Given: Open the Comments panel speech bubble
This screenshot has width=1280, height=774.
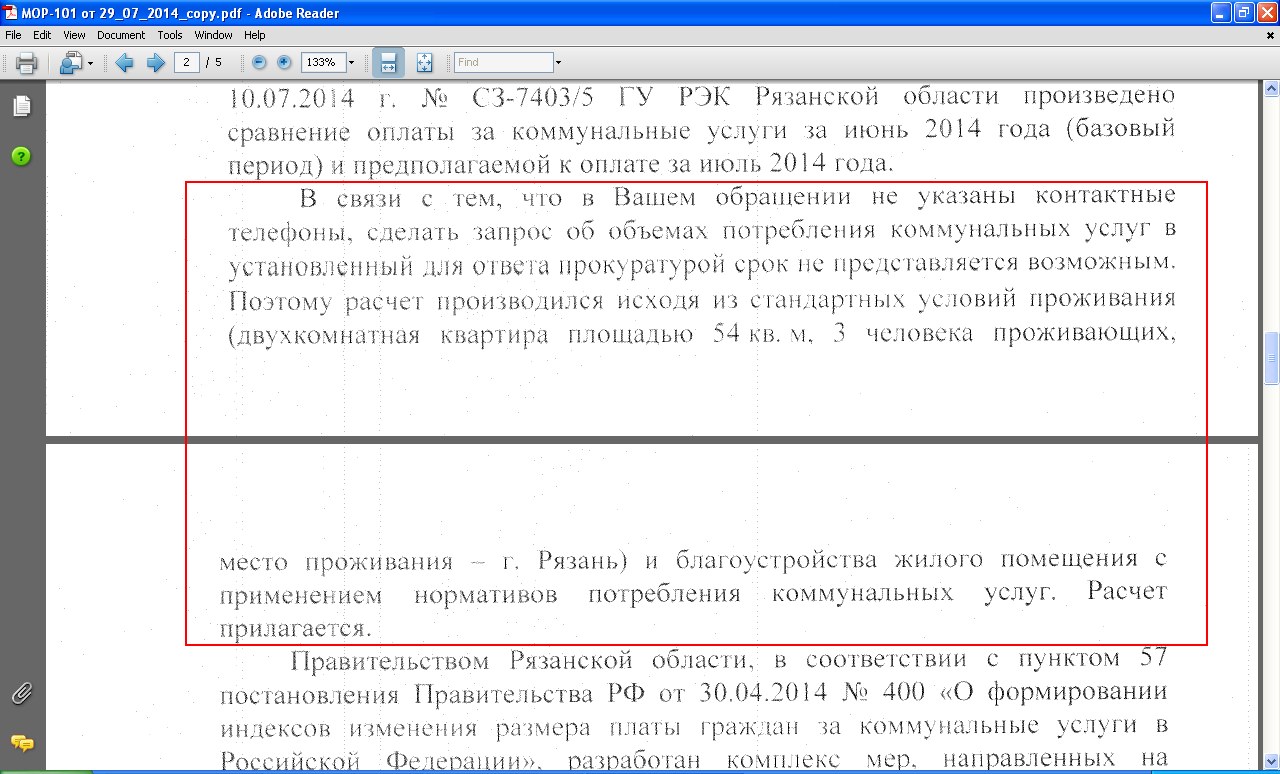Looking at the screenshot, I should click(21, 743).
